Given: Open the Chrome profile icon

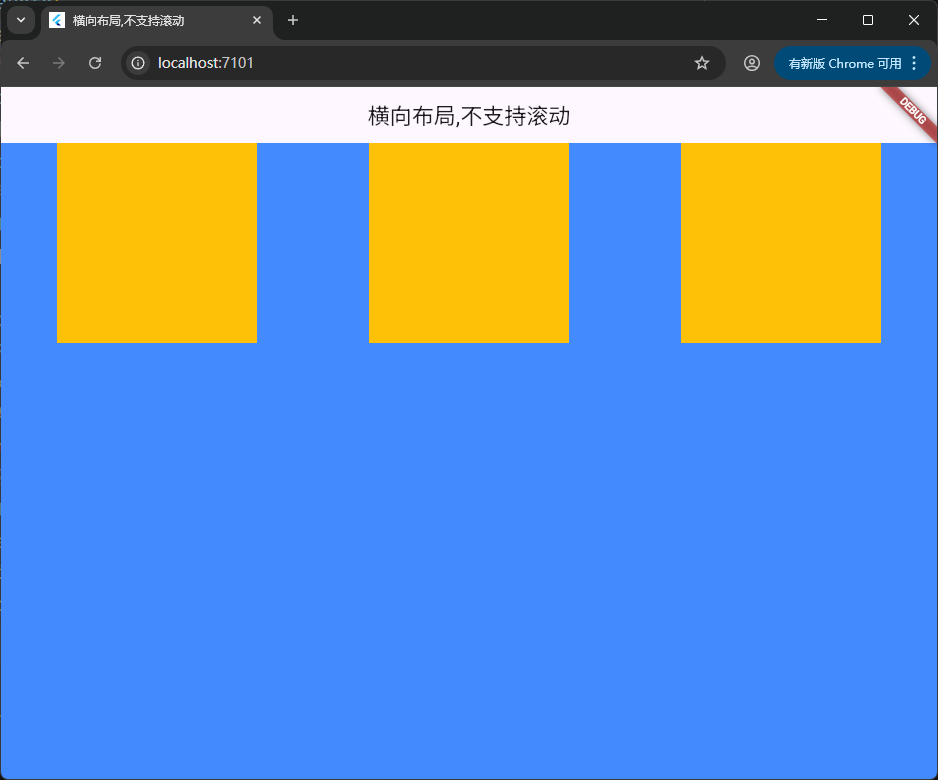Looking at the screenshot, I should (751, 63).
